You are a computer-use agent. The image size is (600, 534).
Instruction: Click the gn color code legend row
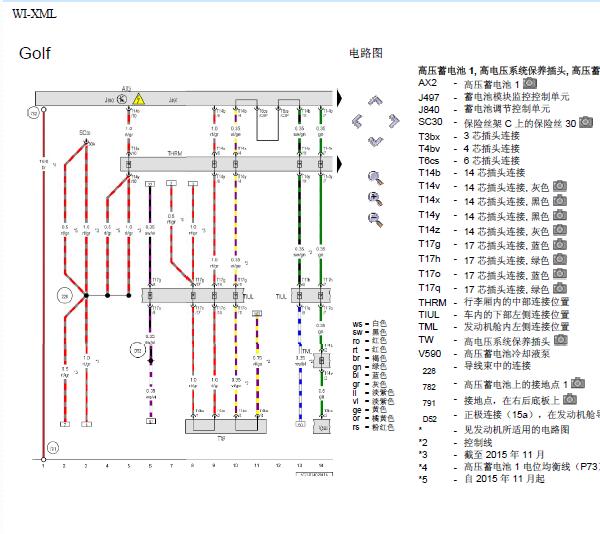[x=369, y=366]
